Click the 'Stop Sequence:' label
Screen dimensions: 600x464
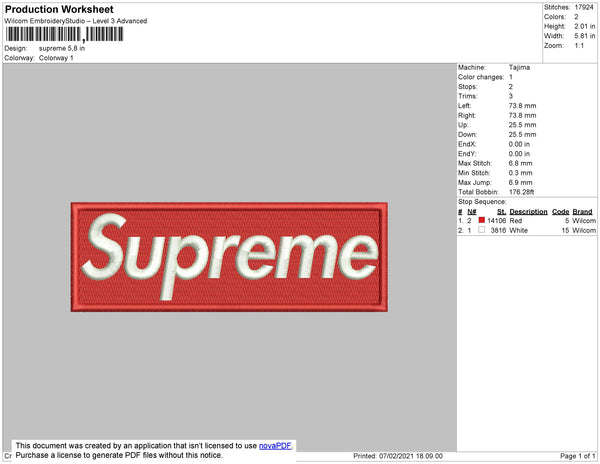(x=482, y=202)
